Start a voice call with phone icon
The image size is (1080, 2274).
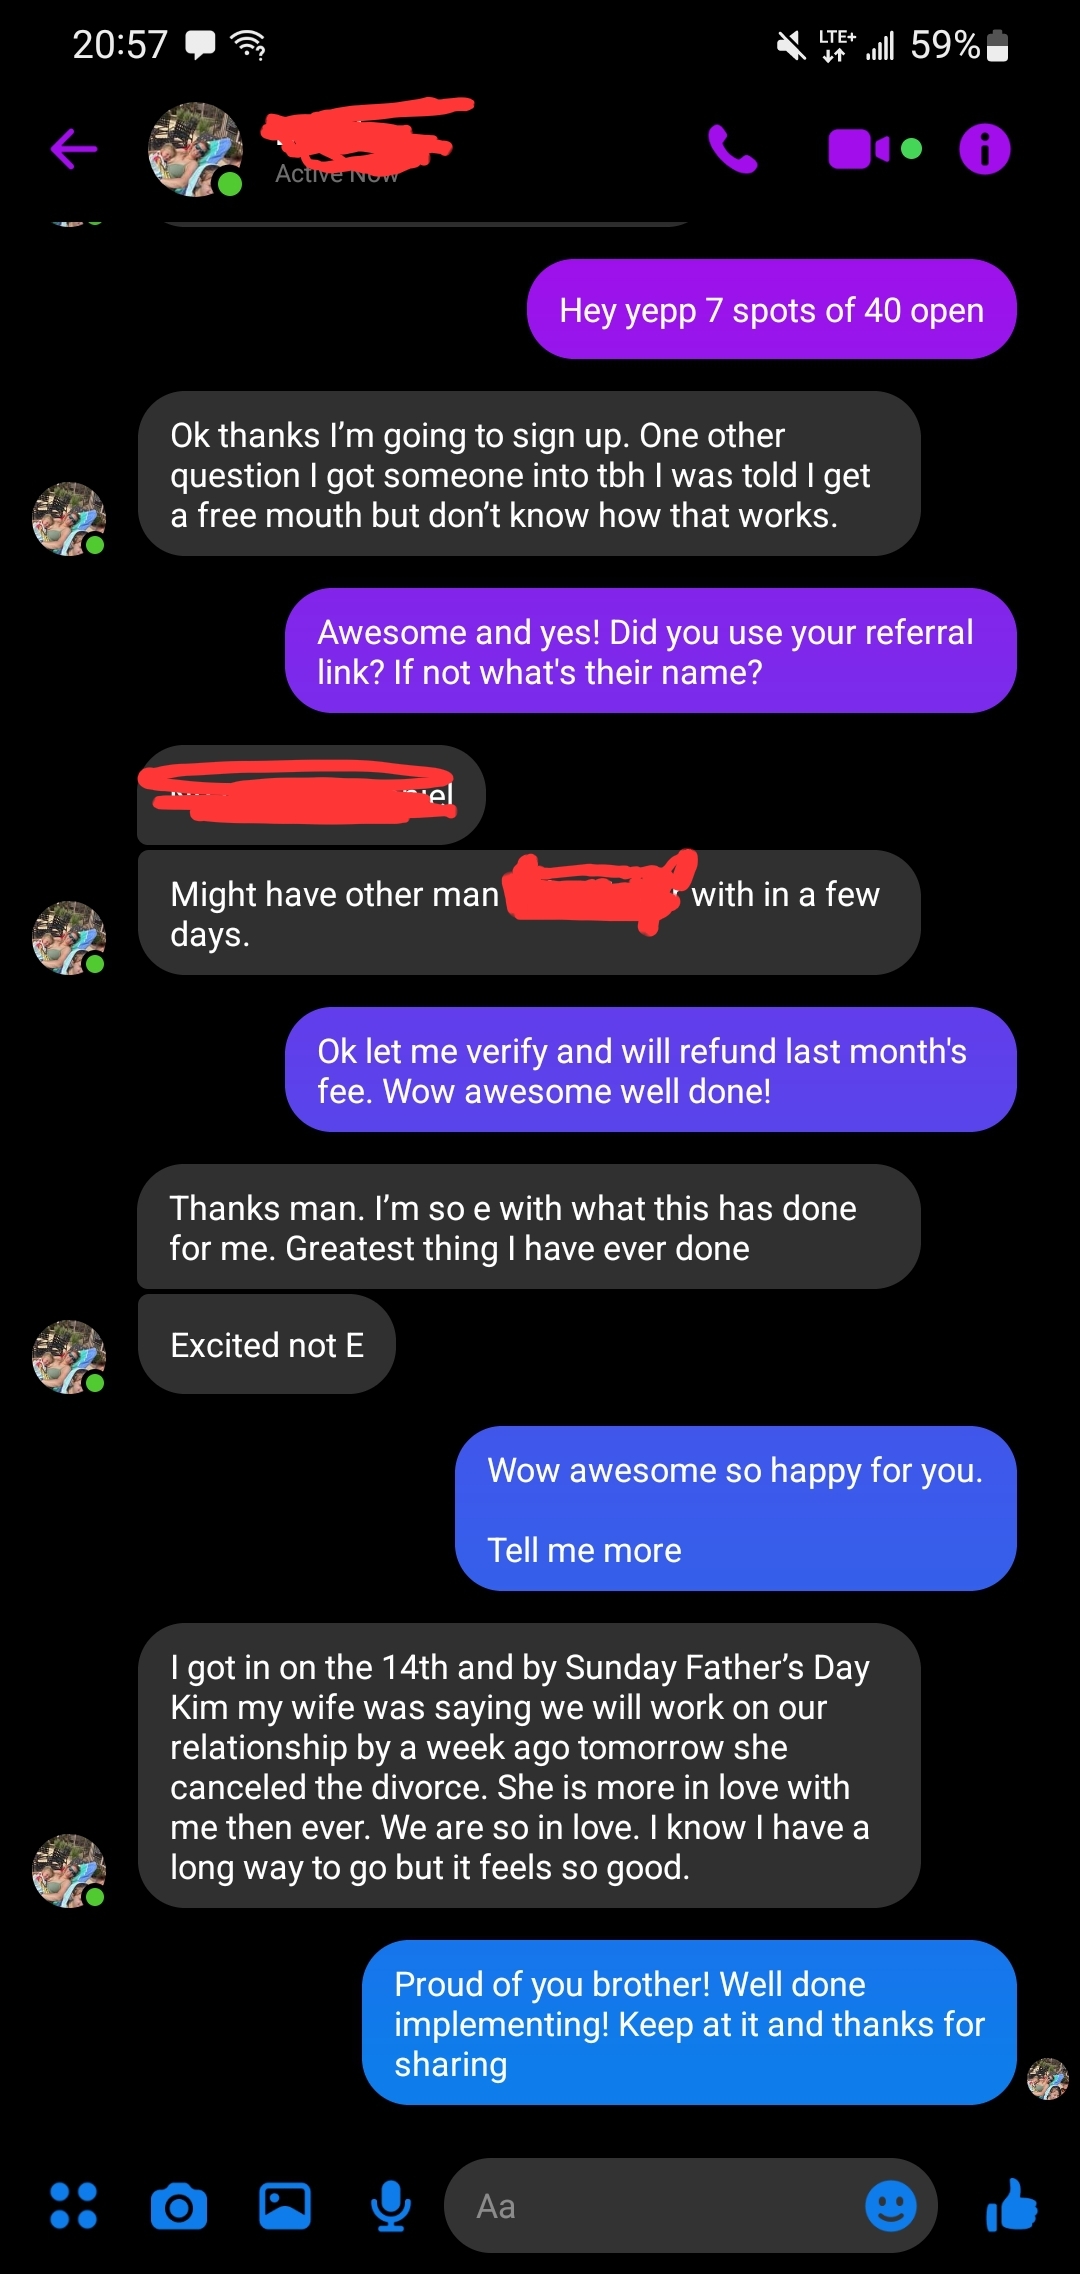pyautogui.click(x=733, y=149)
